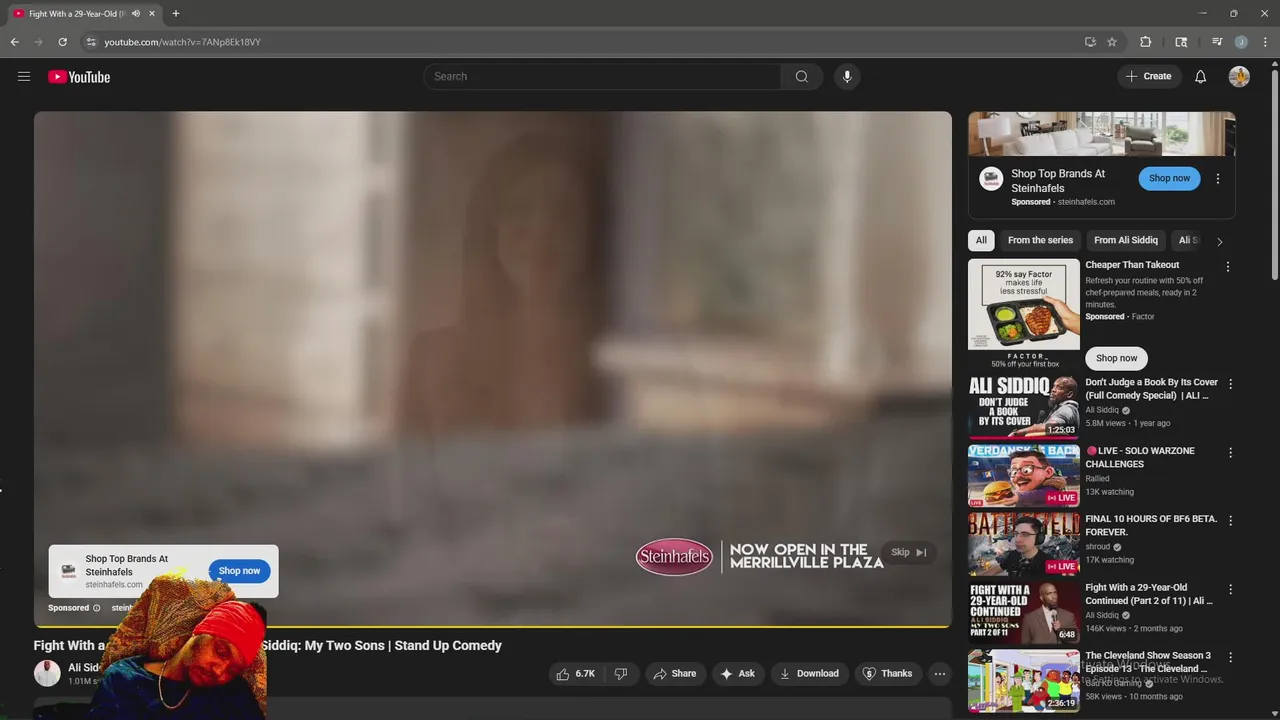
Task: Click the browser address bar URL
Action: [182, 42]
